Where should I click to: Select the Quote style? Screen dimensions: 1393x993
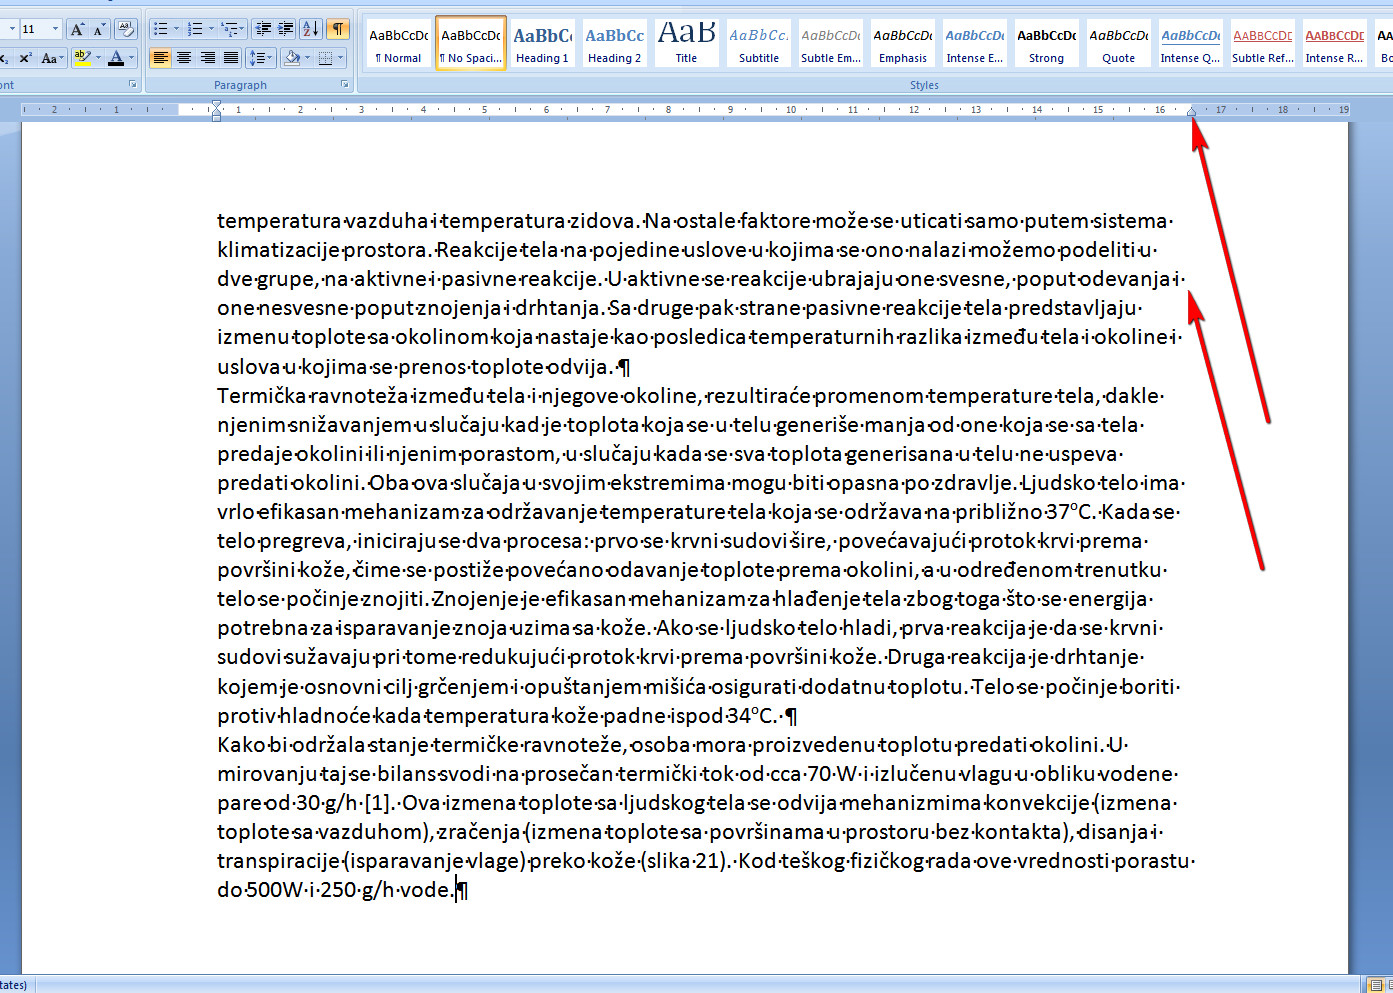(x=1119, y=43)
